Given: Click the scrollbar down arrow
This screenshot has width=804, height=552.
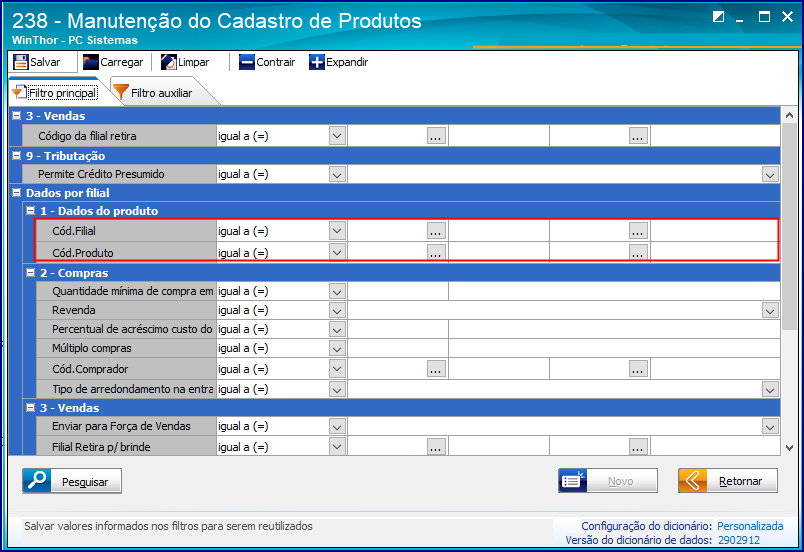Looking at the screenshot, I should point(789,448).
